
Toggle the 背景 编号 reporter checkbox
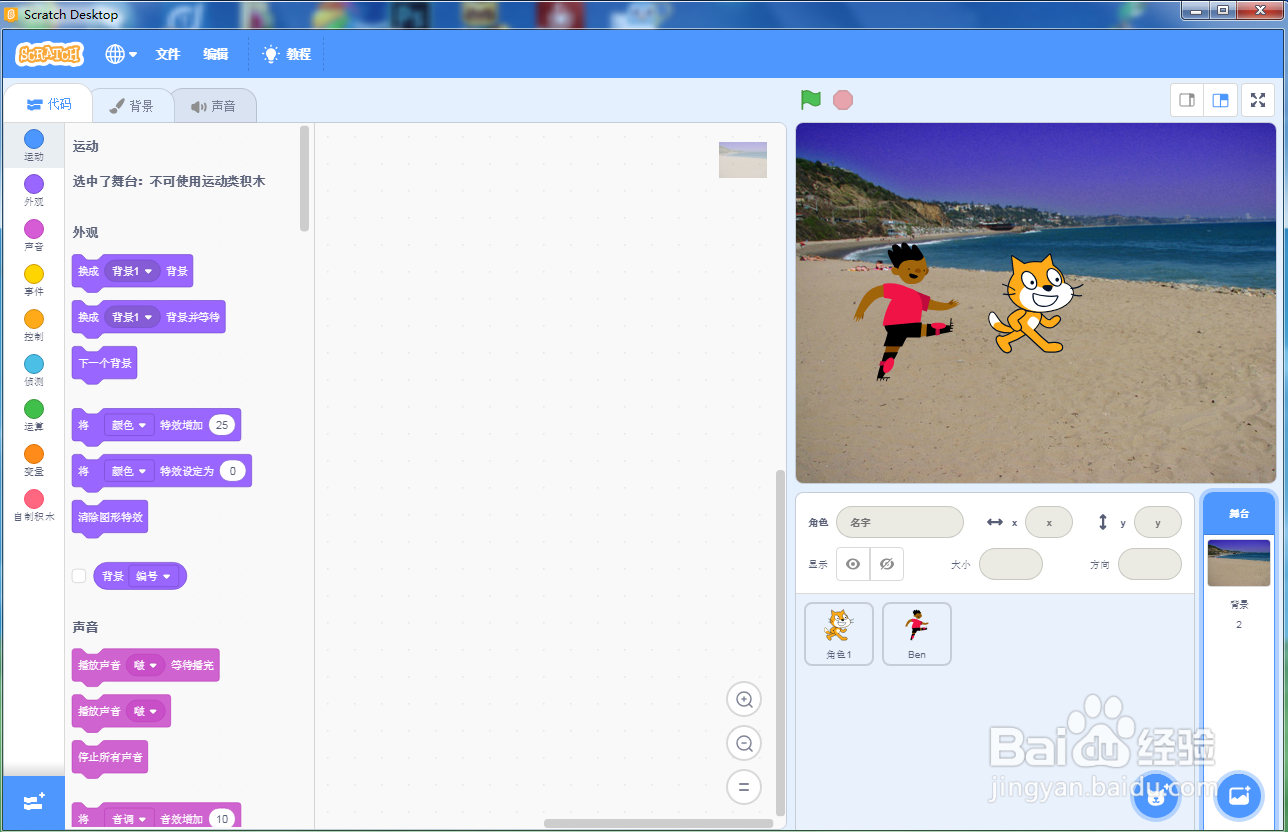tap(79, 576)
